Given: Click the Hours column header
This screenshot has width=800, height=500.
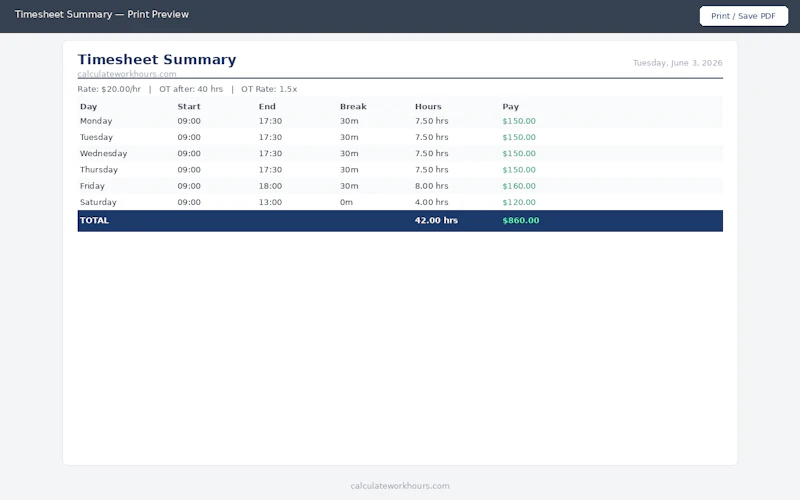Looking at the screenshot, I should tap(428, 107).
